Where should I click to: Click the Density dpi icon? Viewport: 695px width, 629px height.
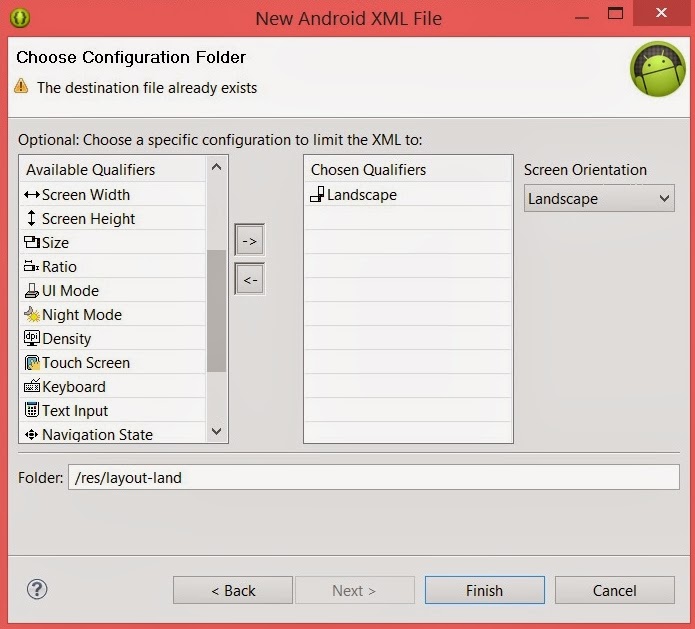(31, 338)
